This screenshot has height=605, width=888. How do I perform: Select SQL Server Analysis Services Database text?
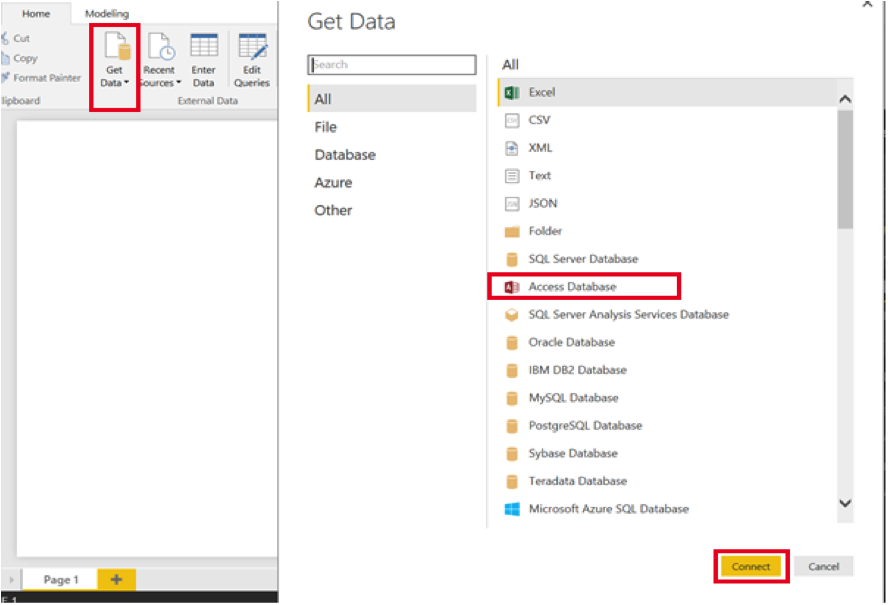click(x=629, y=314)
